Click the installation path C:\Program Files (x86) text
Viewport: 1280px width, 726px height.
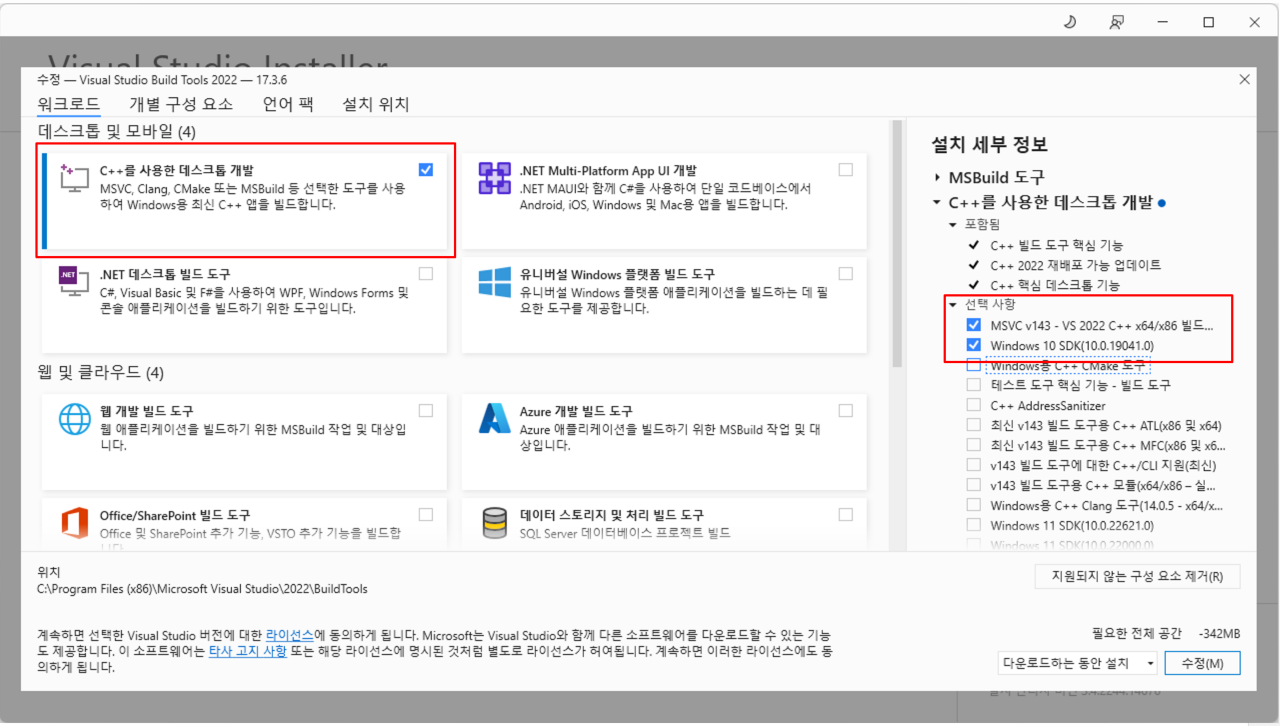pos(202,589)
